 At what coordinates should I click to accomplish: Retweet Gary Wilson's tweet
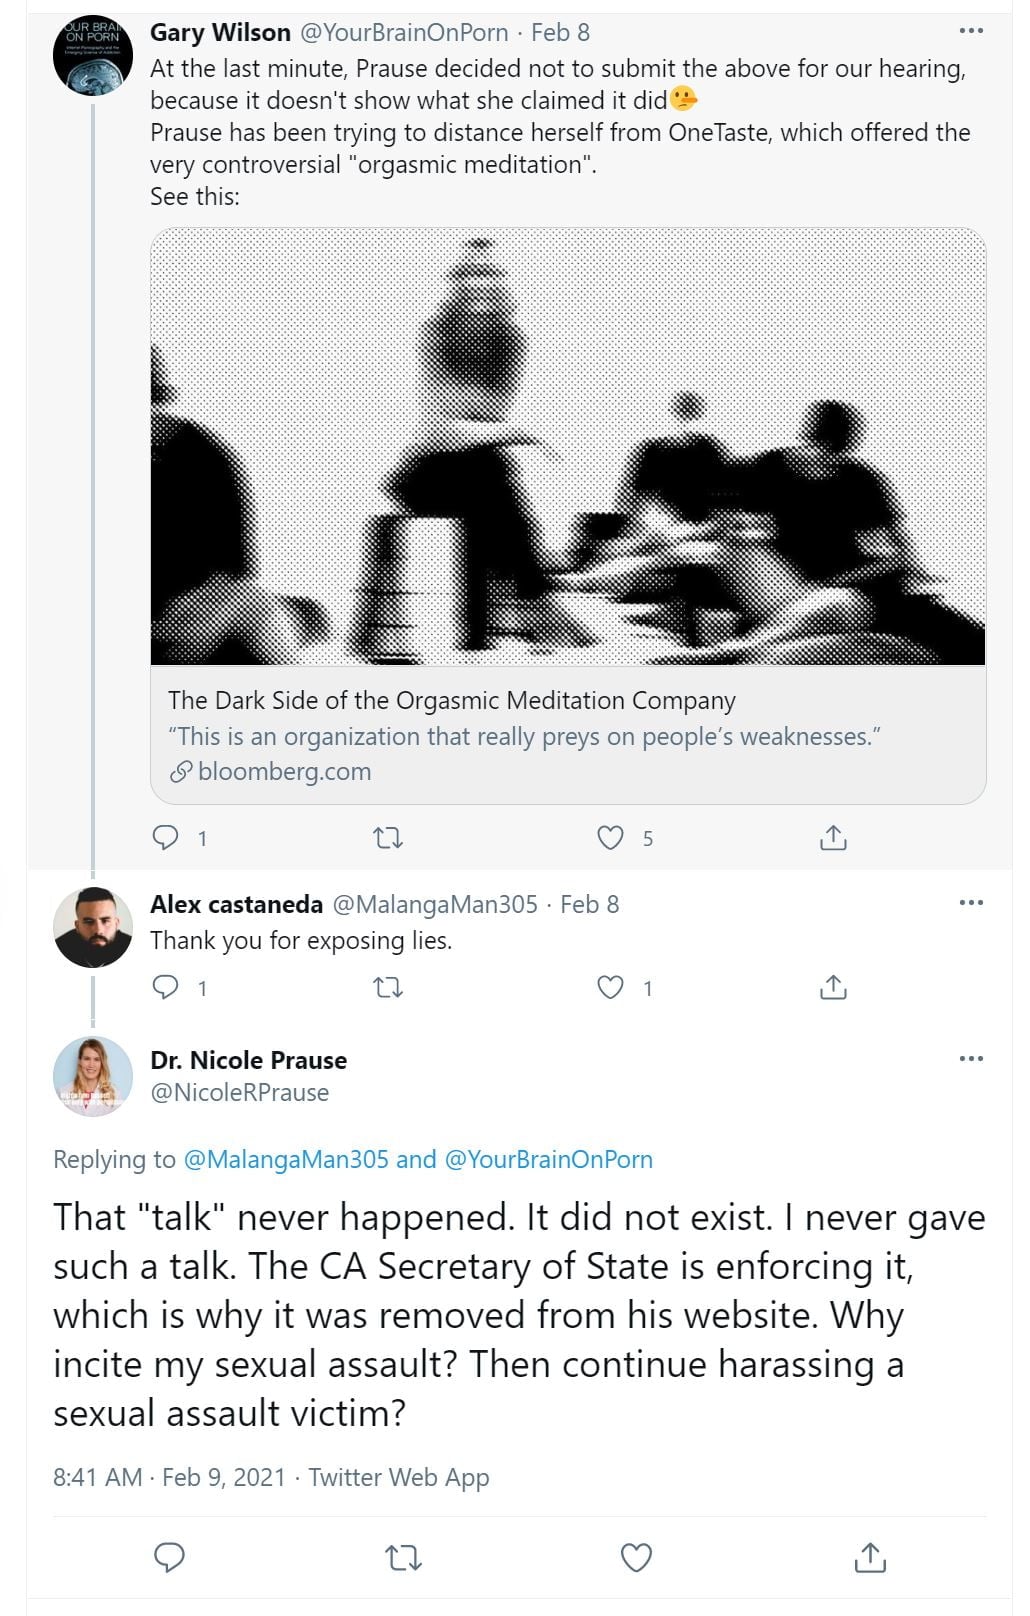388,837
